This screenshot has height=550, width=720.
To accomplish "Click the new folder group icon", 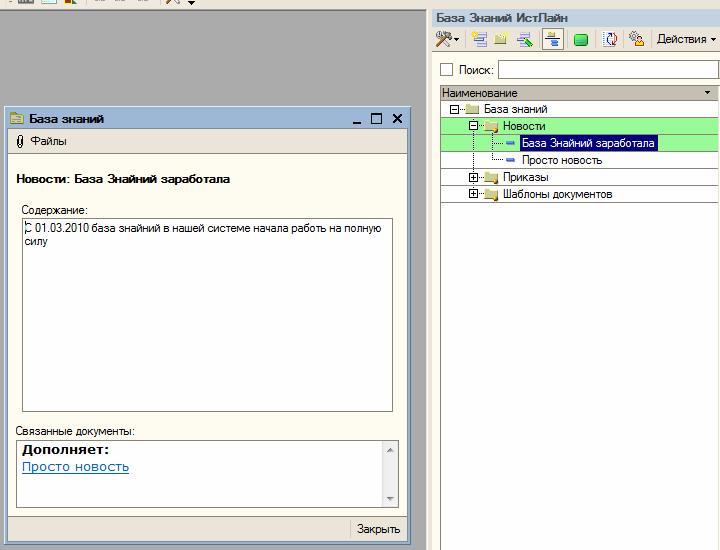I will coord(501,39).
